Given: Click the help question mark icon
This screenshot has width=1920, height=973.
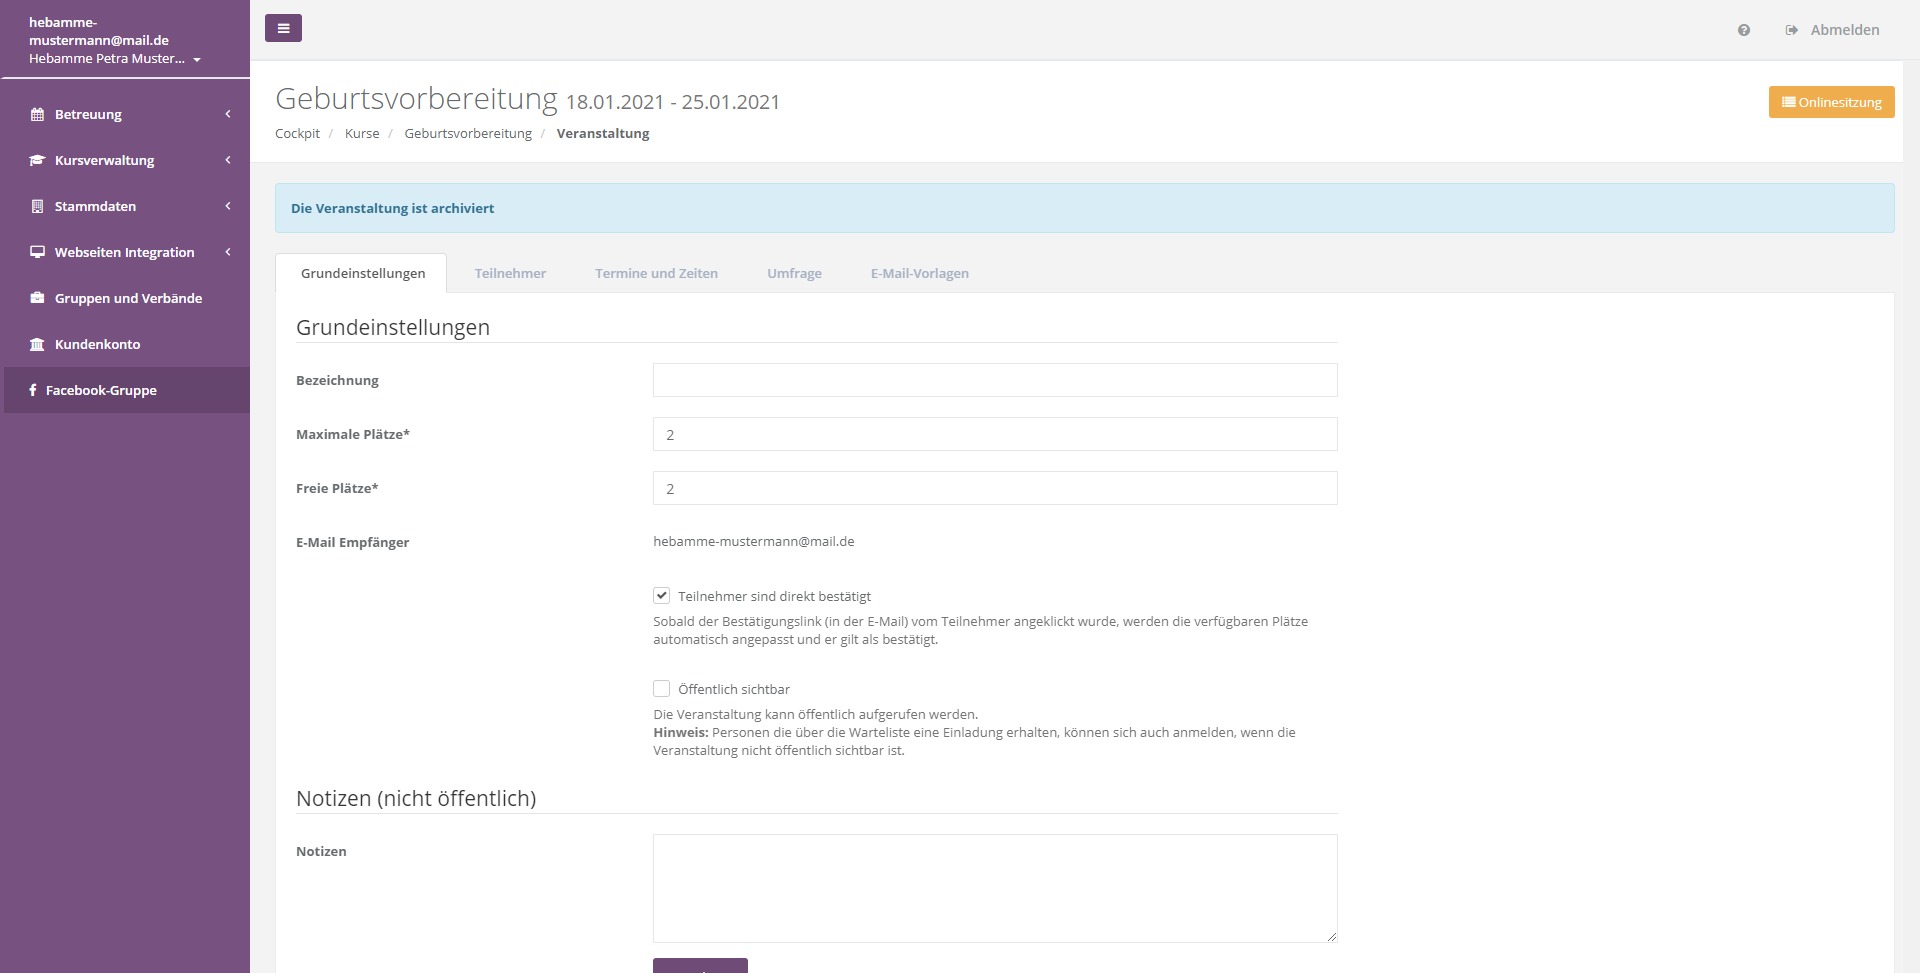Looking at the screenshot, I should (x=1744, y=31).
